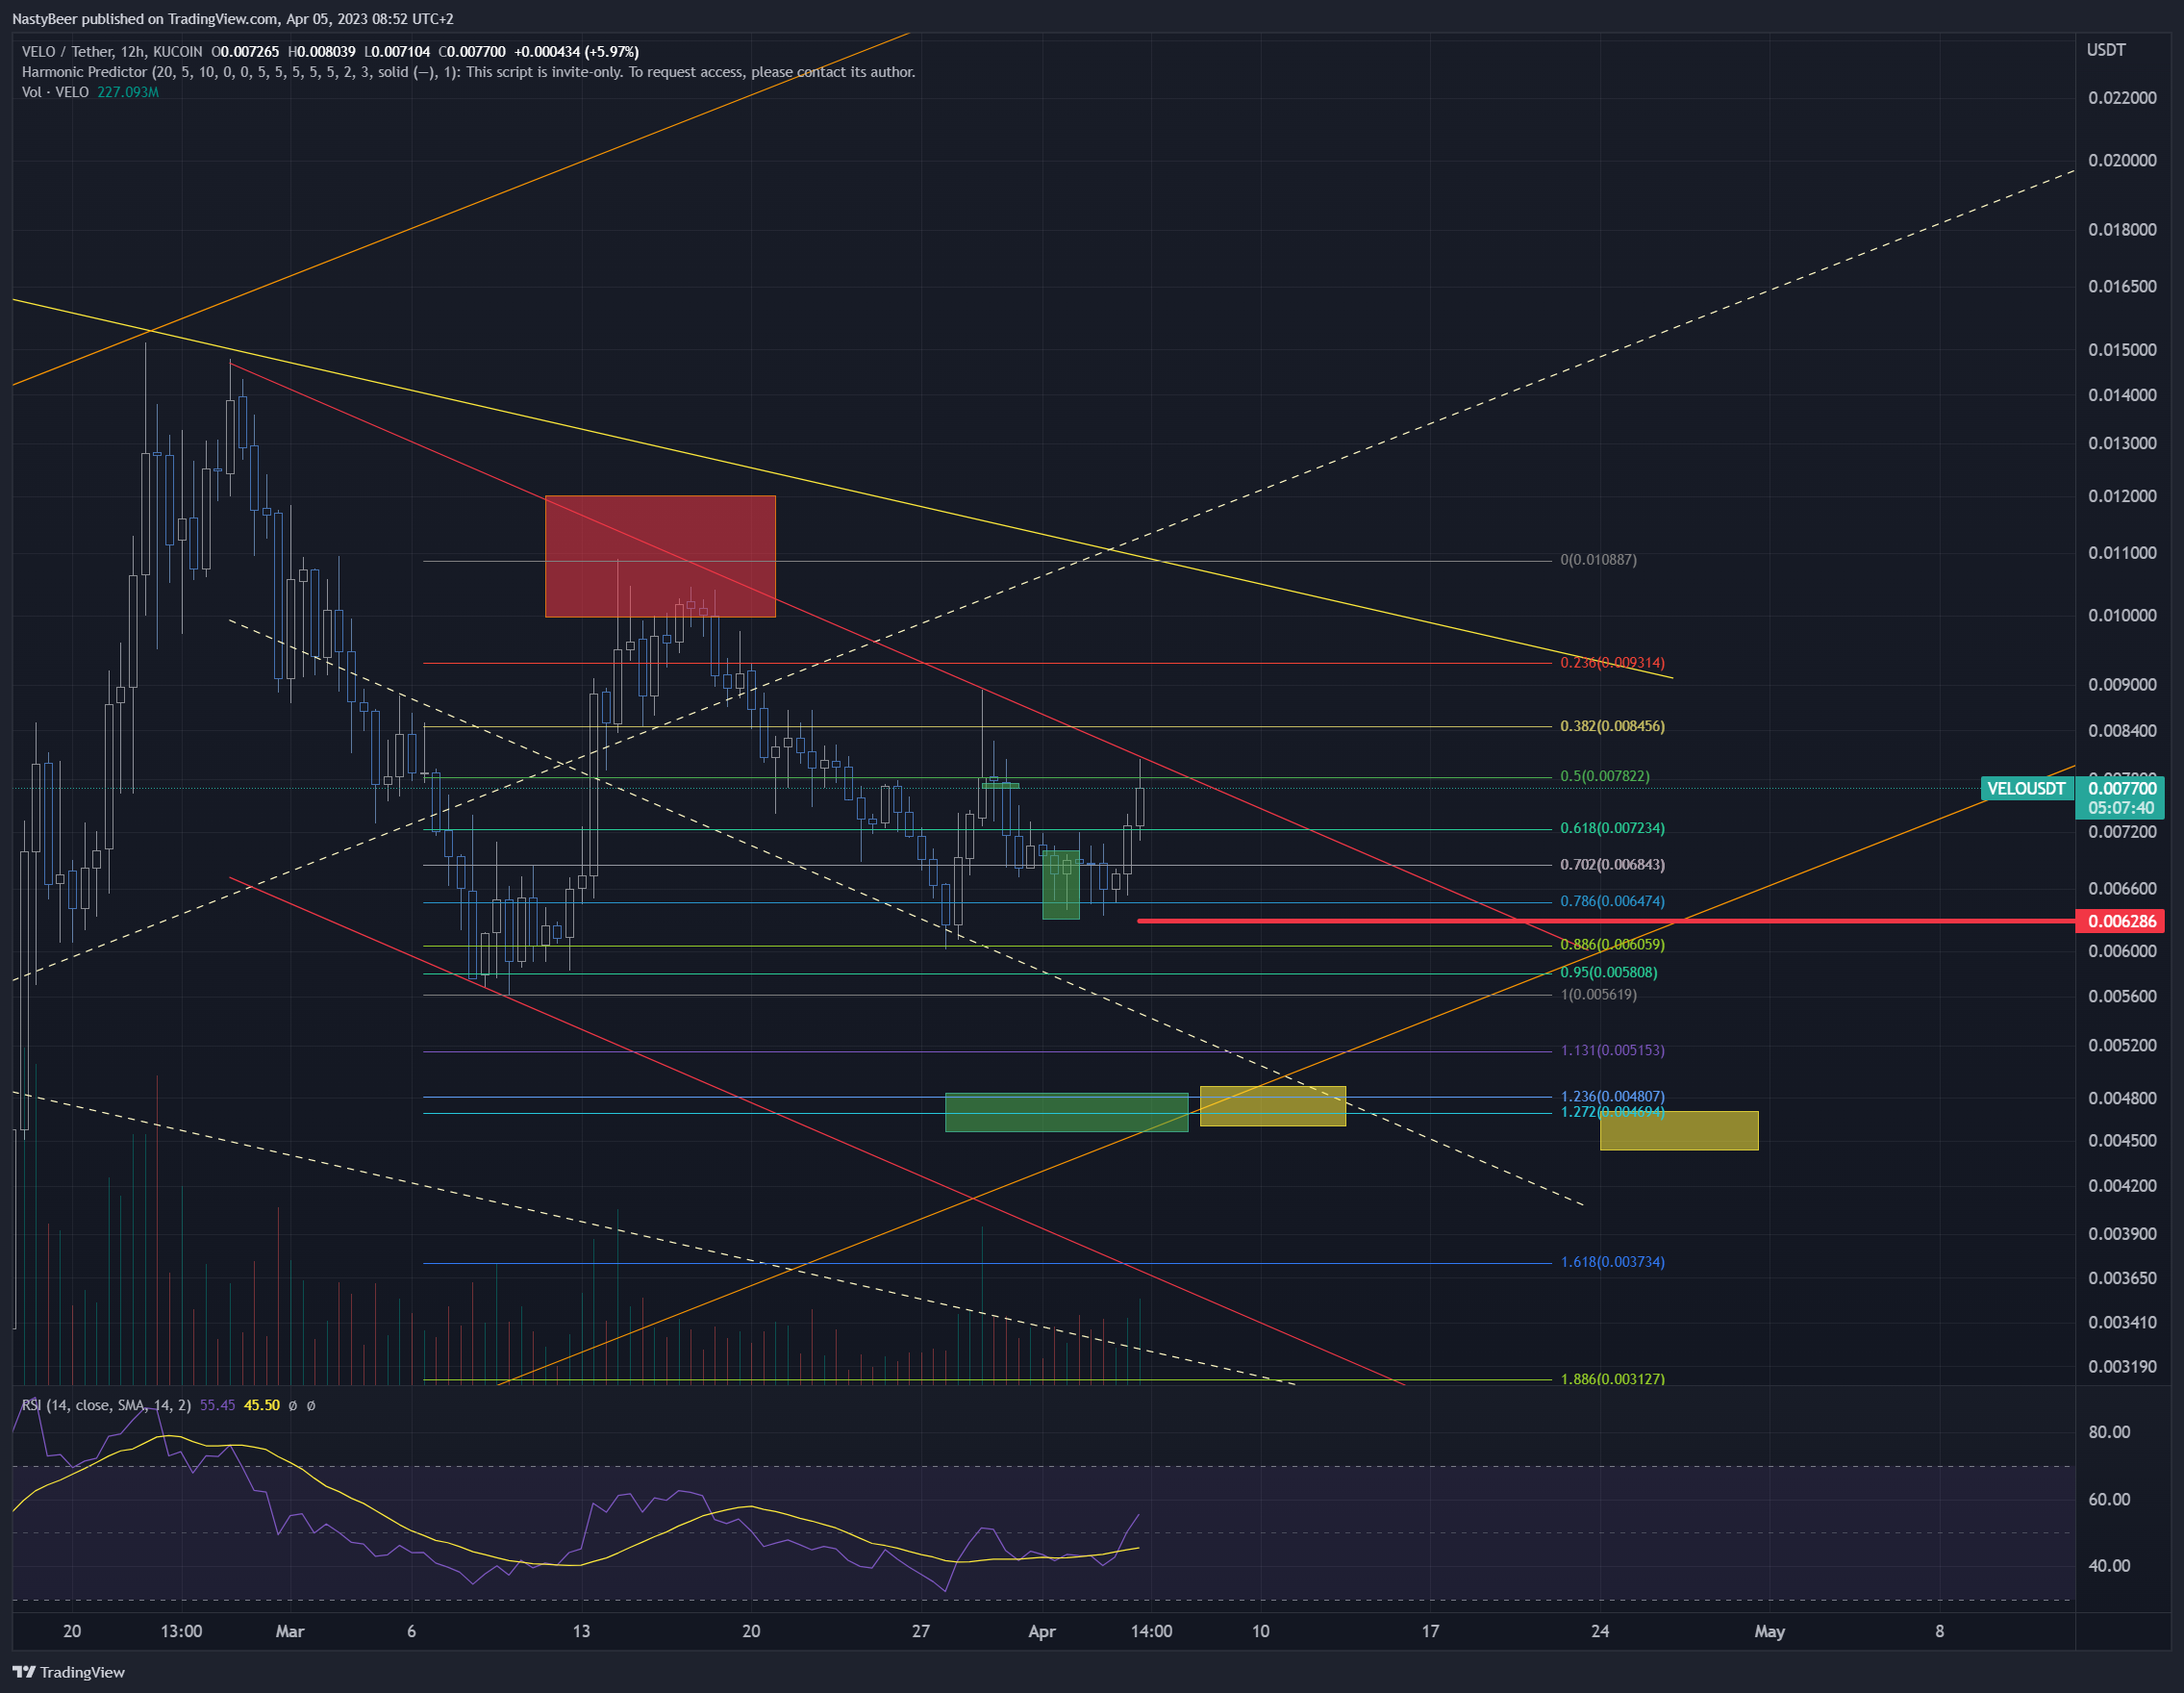Click the Vol · VELO indicator legend
Viewport: 2184px width, 1693px height.
point(55,92)
